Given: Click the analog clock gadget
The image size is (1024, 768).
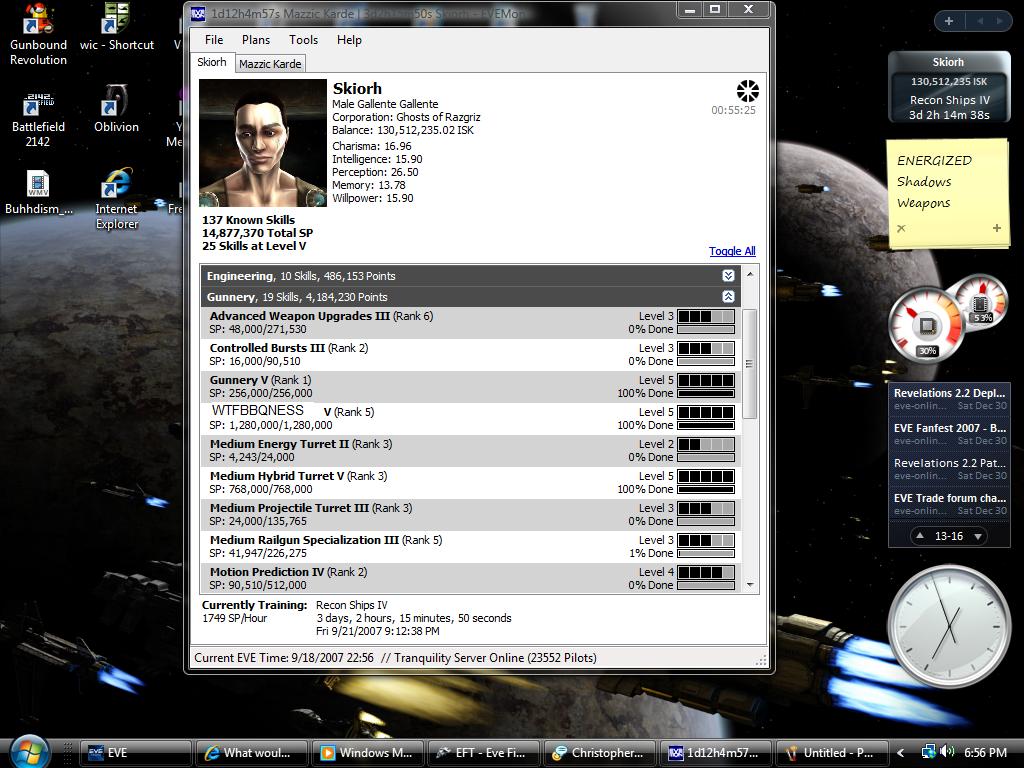Looking at the screenshot, I should click(x=949, y=626).
